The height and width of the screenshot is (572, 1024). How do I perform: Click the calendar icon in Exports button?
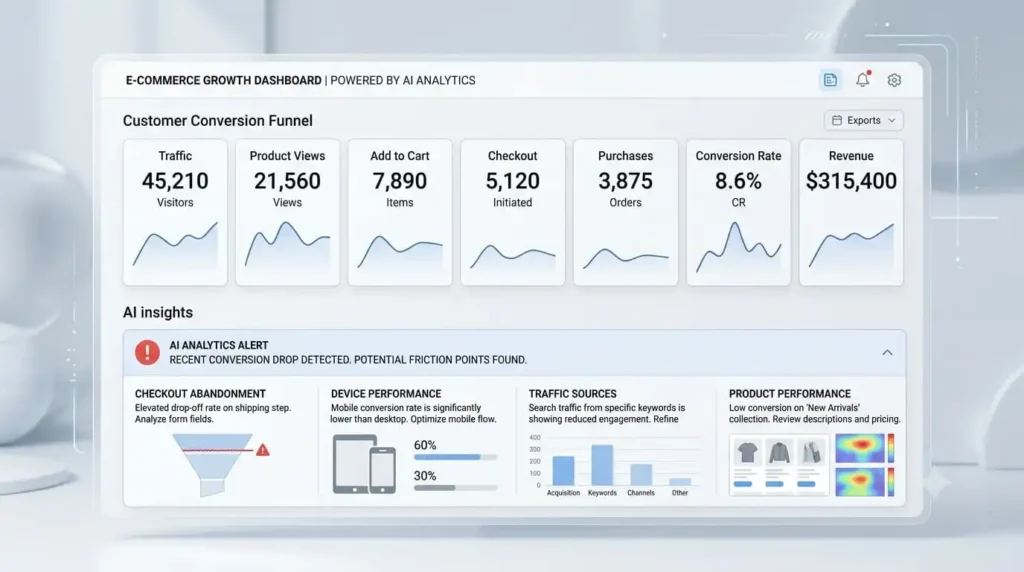coord(837,120)
